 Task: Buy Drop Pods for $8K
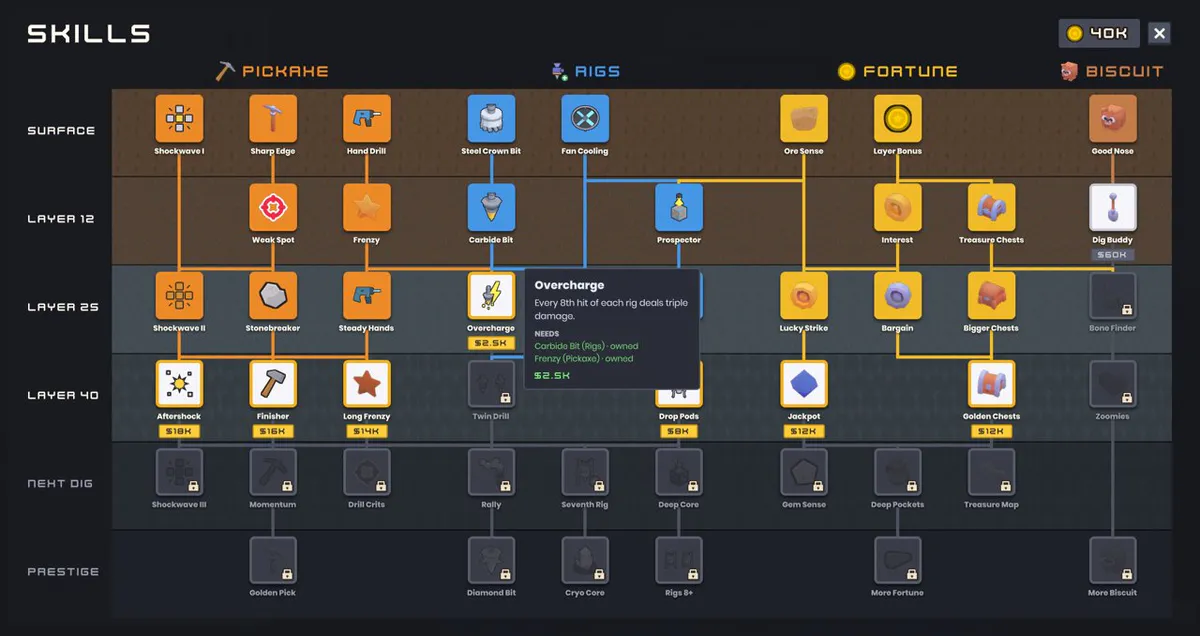[x=679, y=431]
